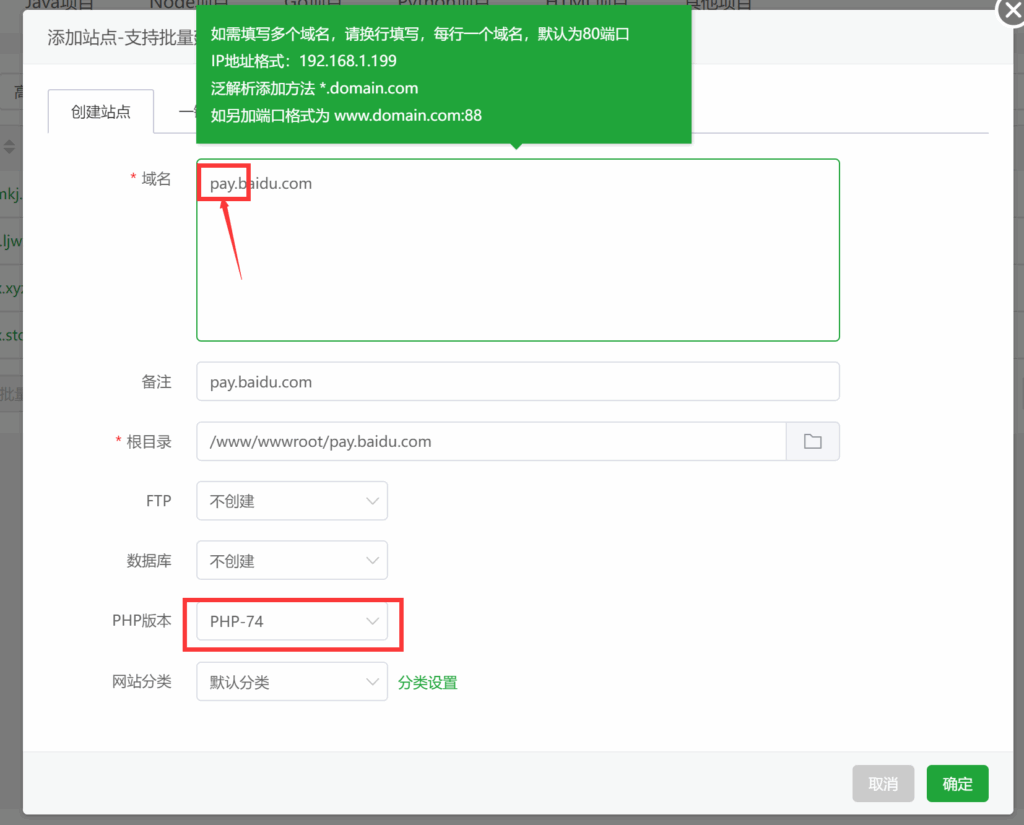
Task: Click the 根目录 path input field
Action: click(490, 441)
